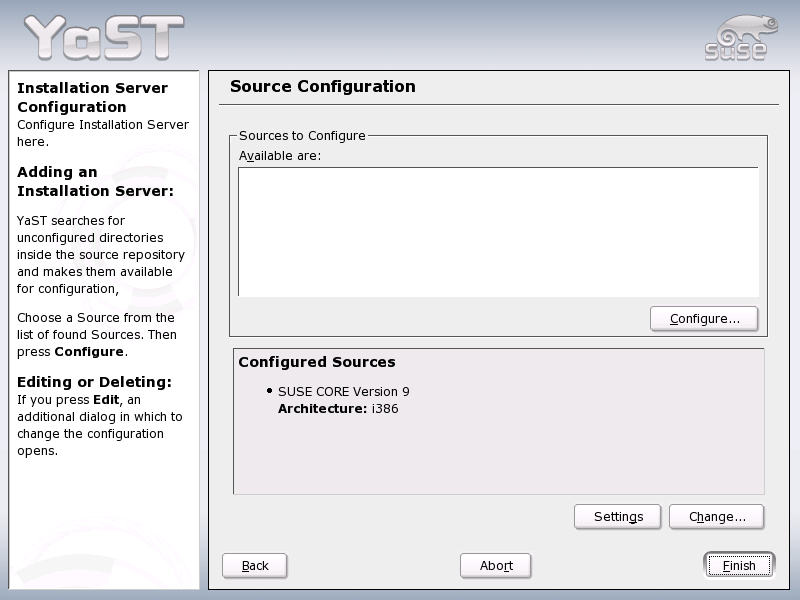Select the SUSE CORE Version 9 entry
Viewport: 800px width, 600px height.
coord(343,391)
